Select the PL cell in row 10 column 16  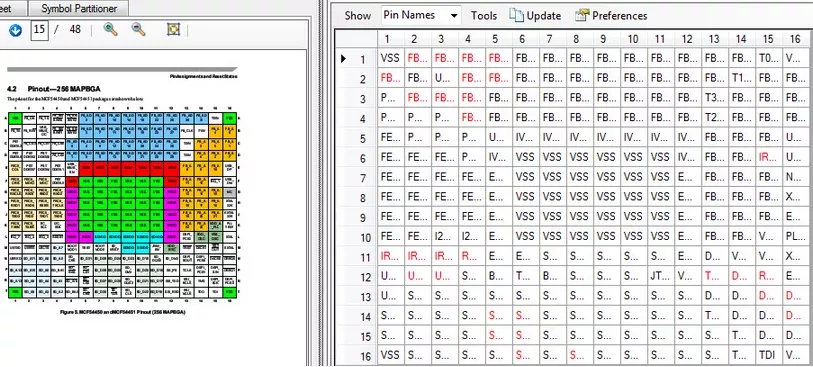(x=795, y=237)
